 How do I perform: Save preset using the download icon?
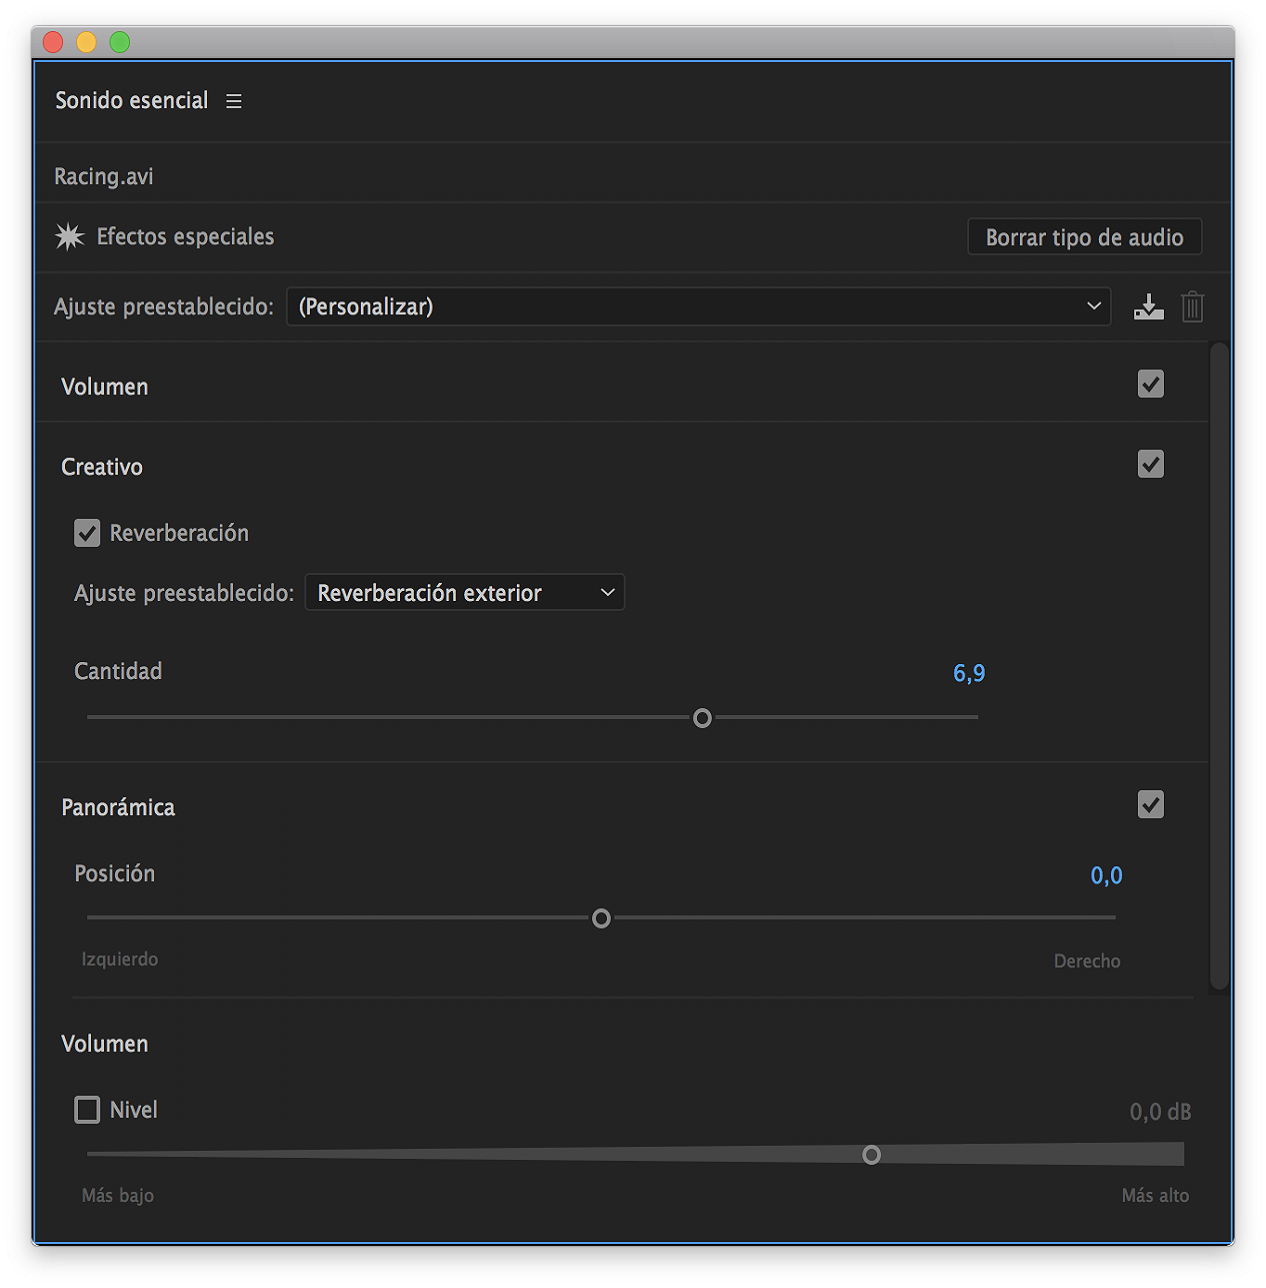click(1149, 307)
